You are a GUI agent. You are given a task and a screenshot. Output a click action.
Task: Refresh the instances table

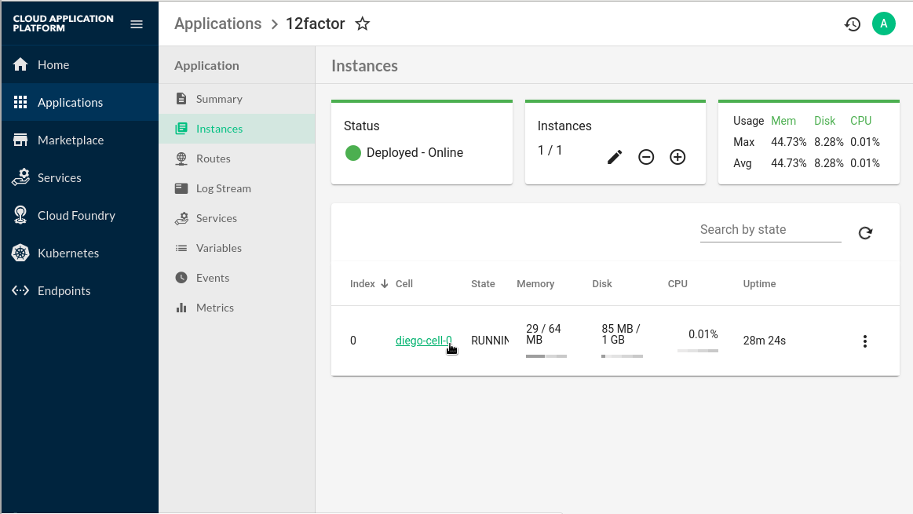865,233
